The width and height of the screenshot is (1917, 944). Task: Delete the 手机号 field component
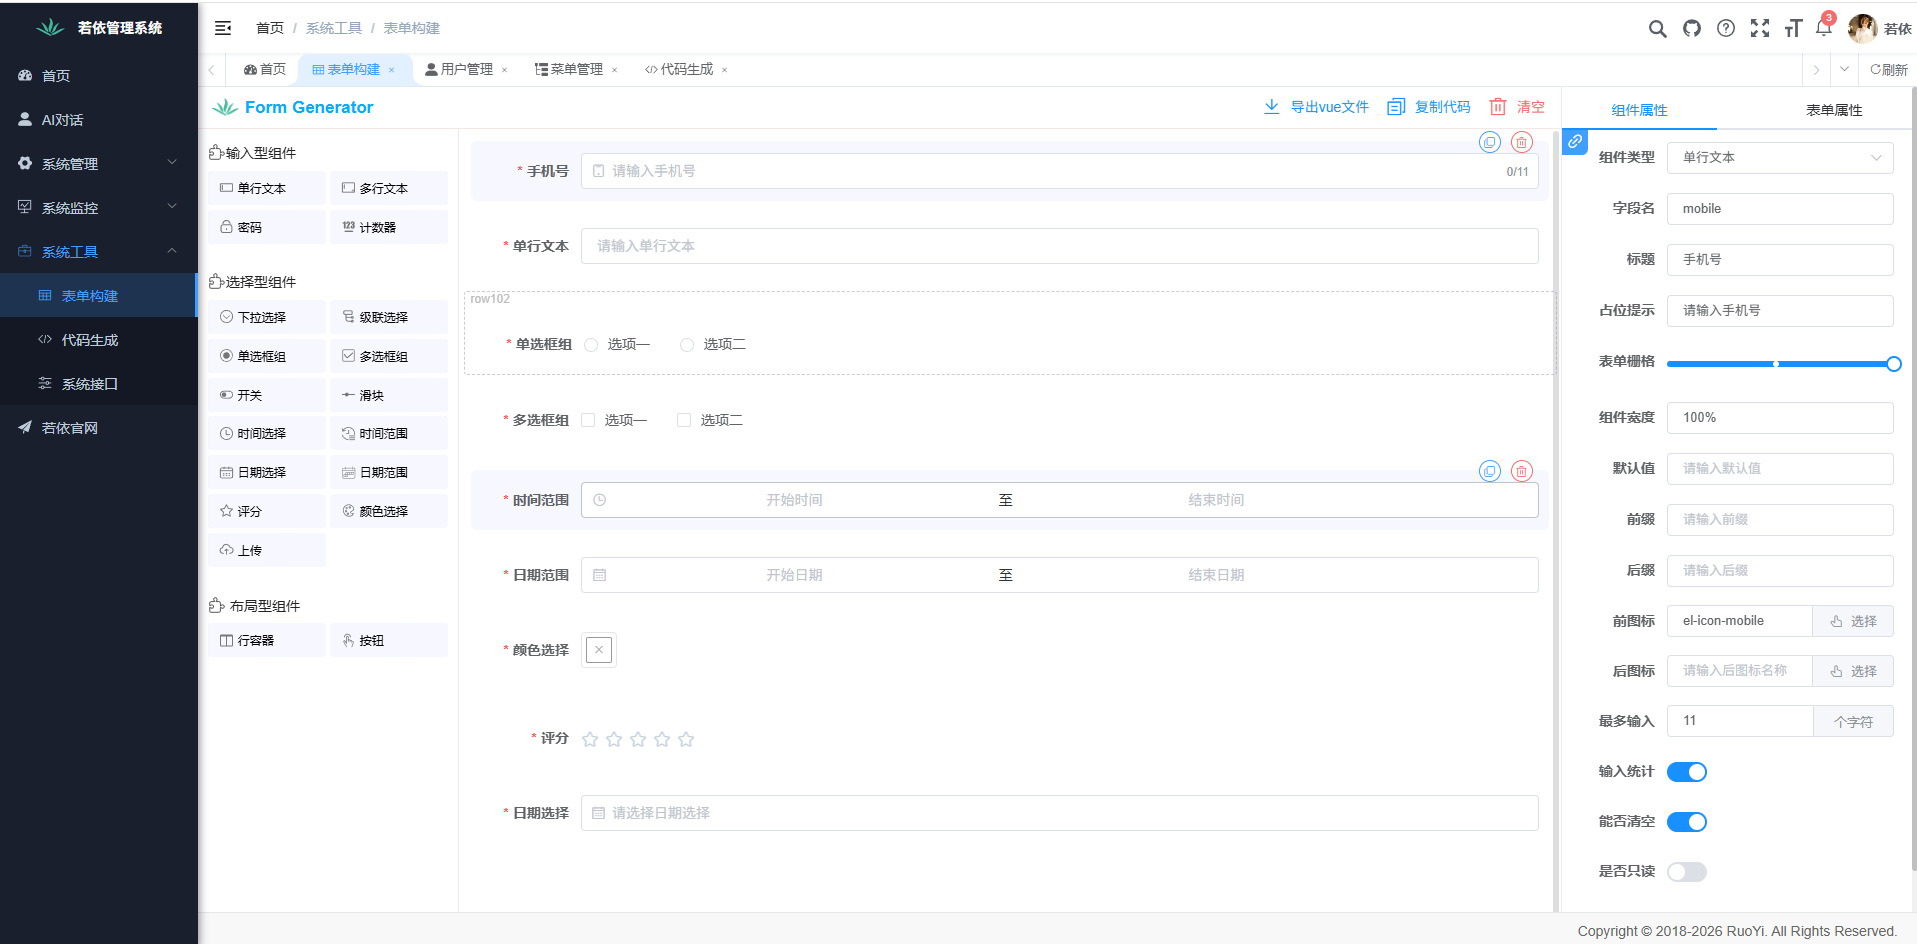coord(1522,142)
